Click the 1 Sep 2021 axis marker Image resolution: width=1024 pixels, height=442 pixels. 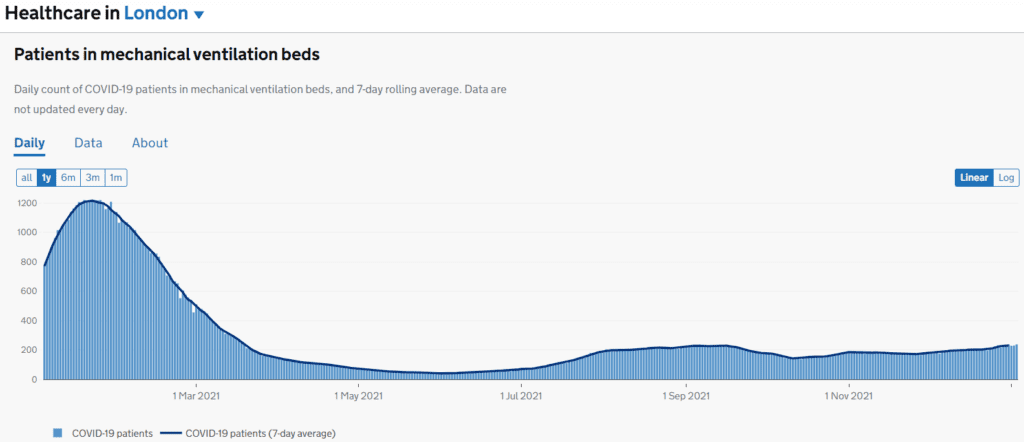[x=686, y=396]
